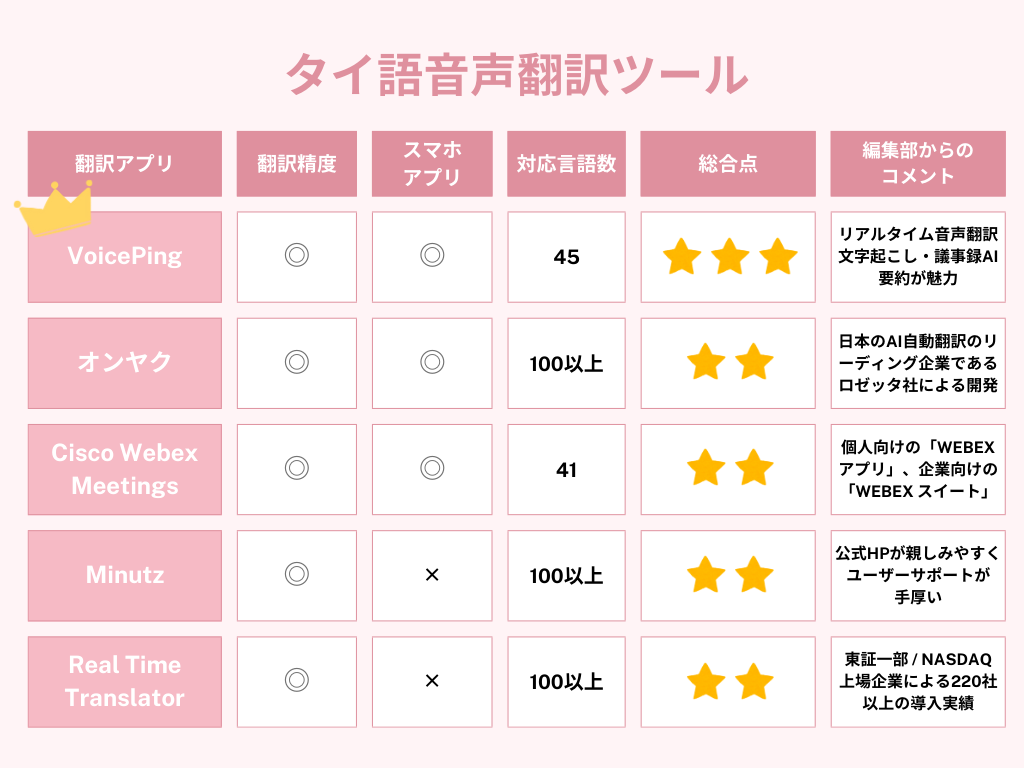Click the translation accuracy double-circle for オンヤク

click(296, 362)
